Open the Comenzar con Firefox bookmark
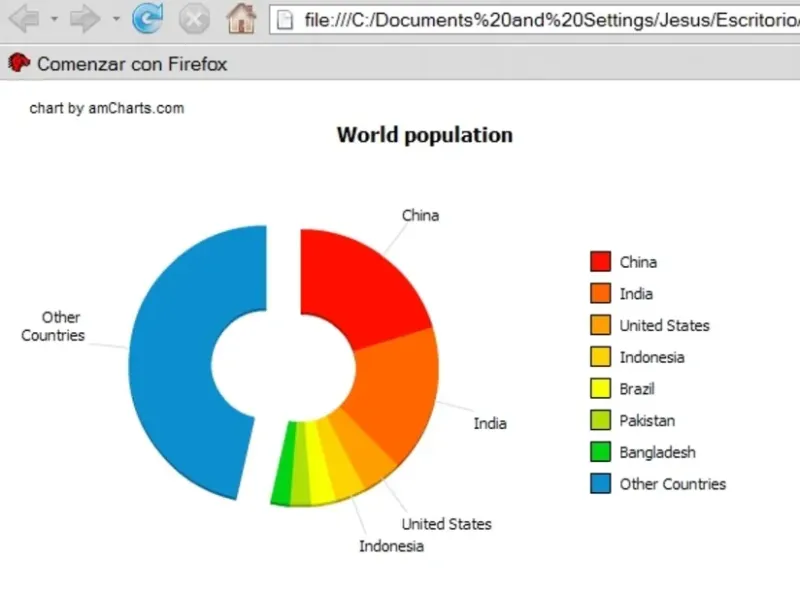800x600 pixels. (x=118, y=64)
